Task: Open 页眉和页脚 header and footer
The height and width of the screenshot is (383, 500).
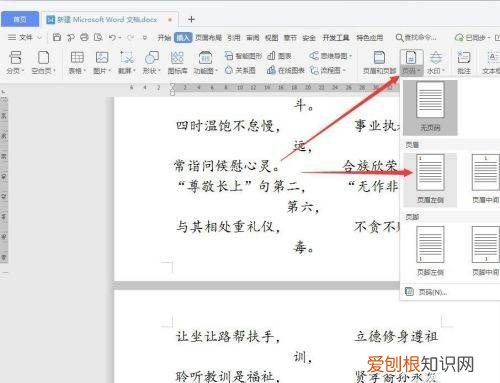Action: 379,62
